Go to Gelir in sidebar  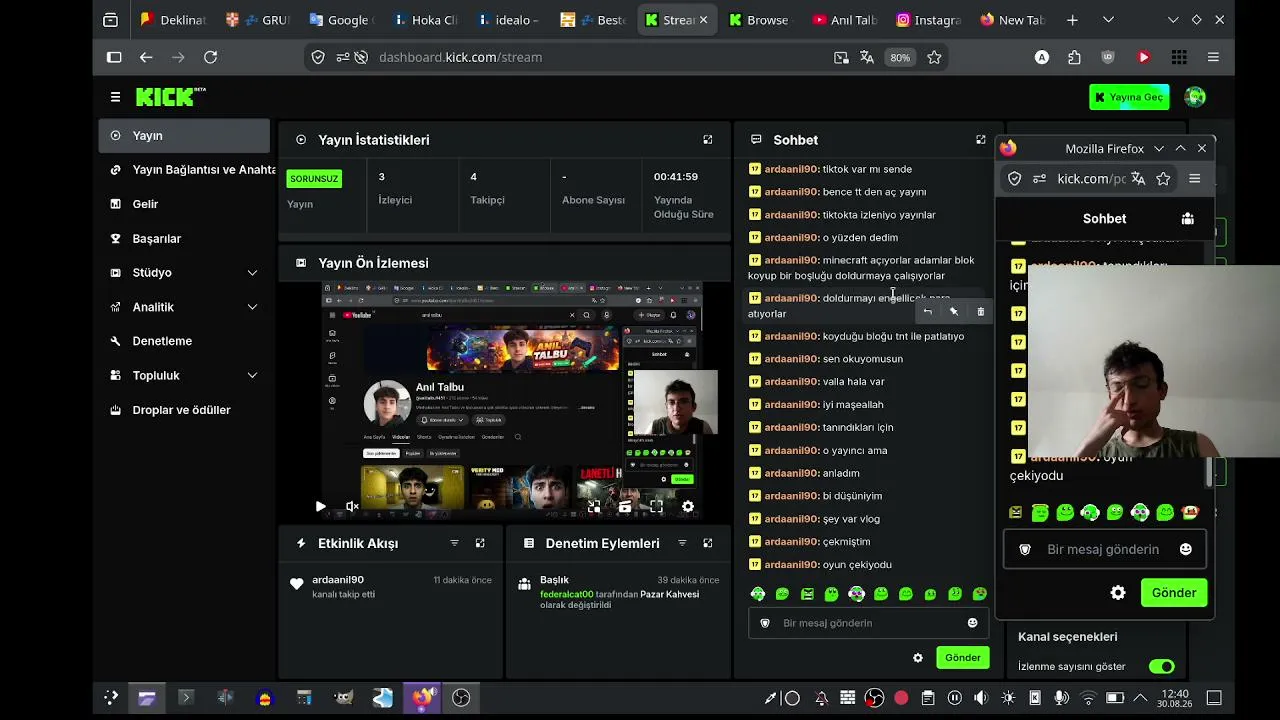[184, 204]
